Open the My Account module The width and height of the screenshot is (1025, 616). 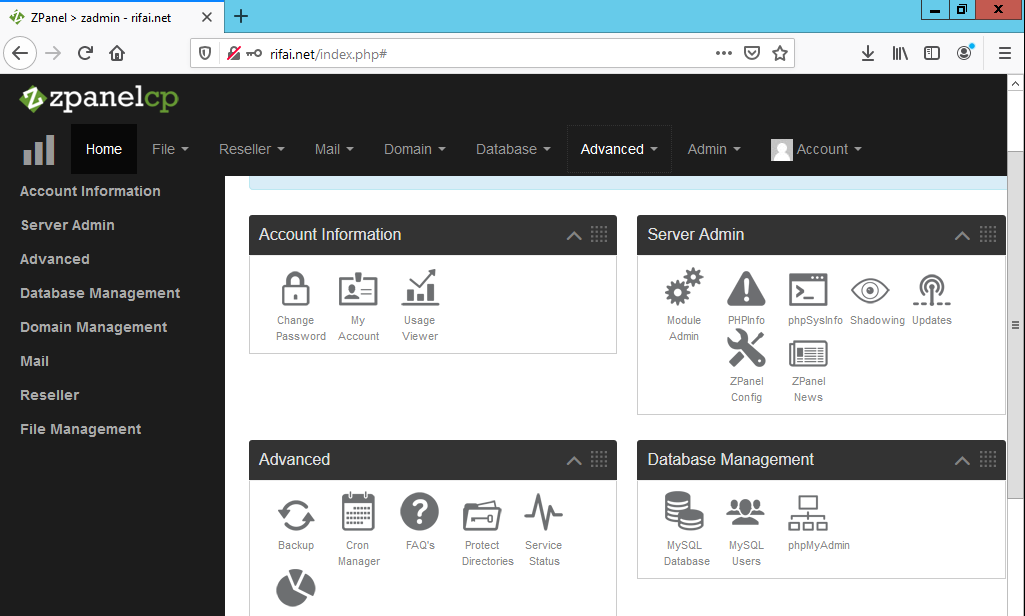click(358, 289)
